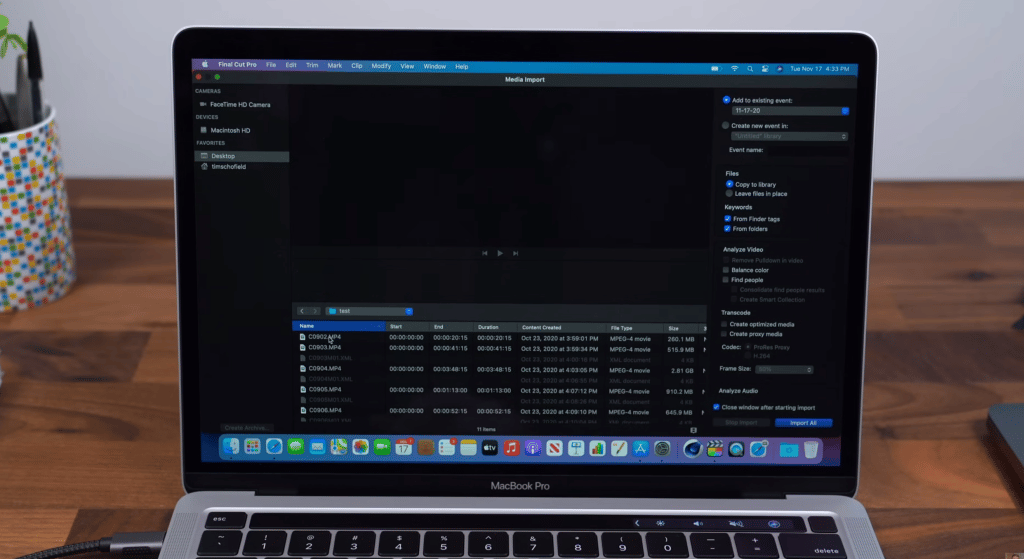Viewport: 1024px width, 559px height.
Task: Open Keynote from the Dock
Action: click(575, 449)
